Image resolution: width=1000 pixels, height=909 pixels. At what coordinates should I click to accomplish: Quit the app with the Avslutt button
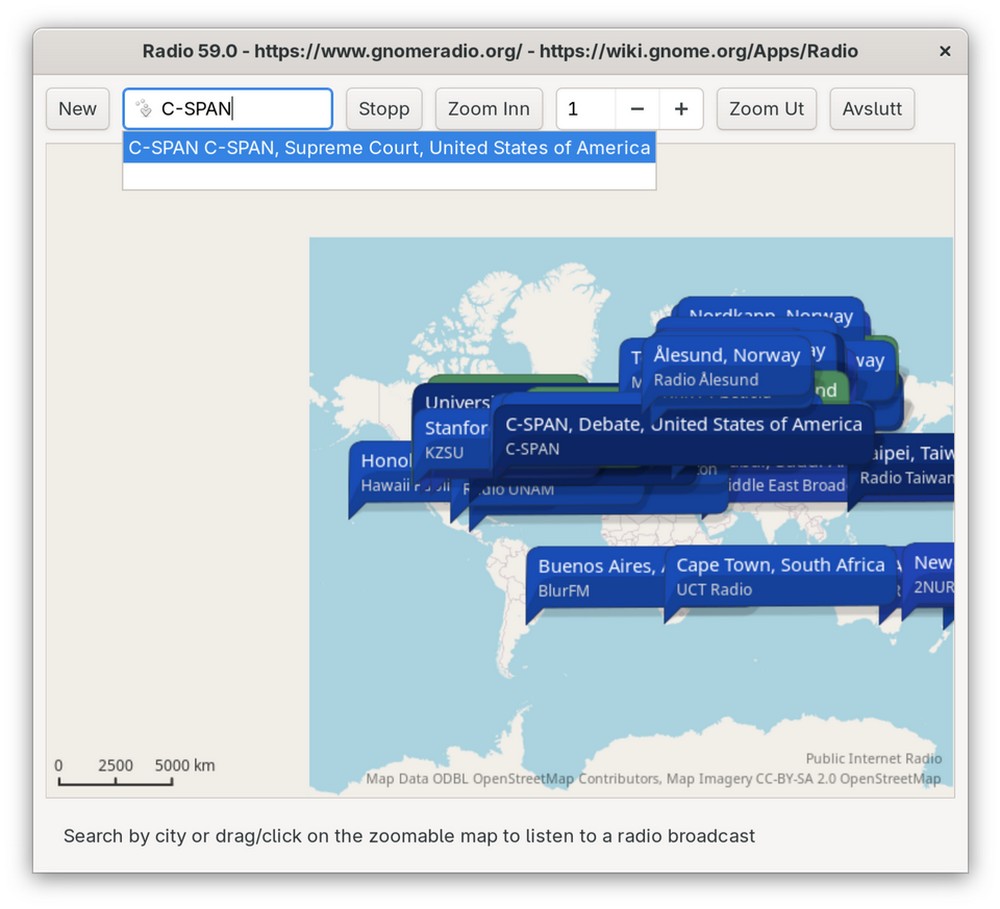(871, 109)
